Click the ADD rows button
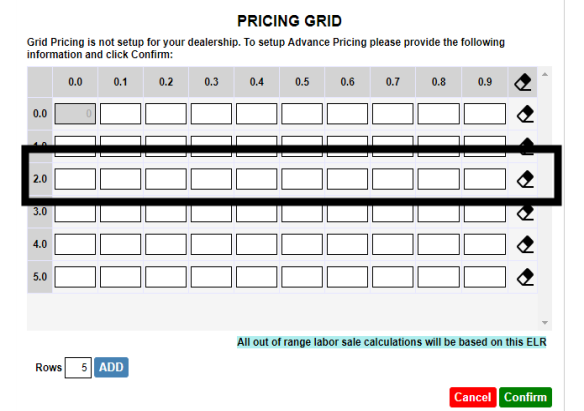This screenshot has height=411, width=584. pos(111,367)
